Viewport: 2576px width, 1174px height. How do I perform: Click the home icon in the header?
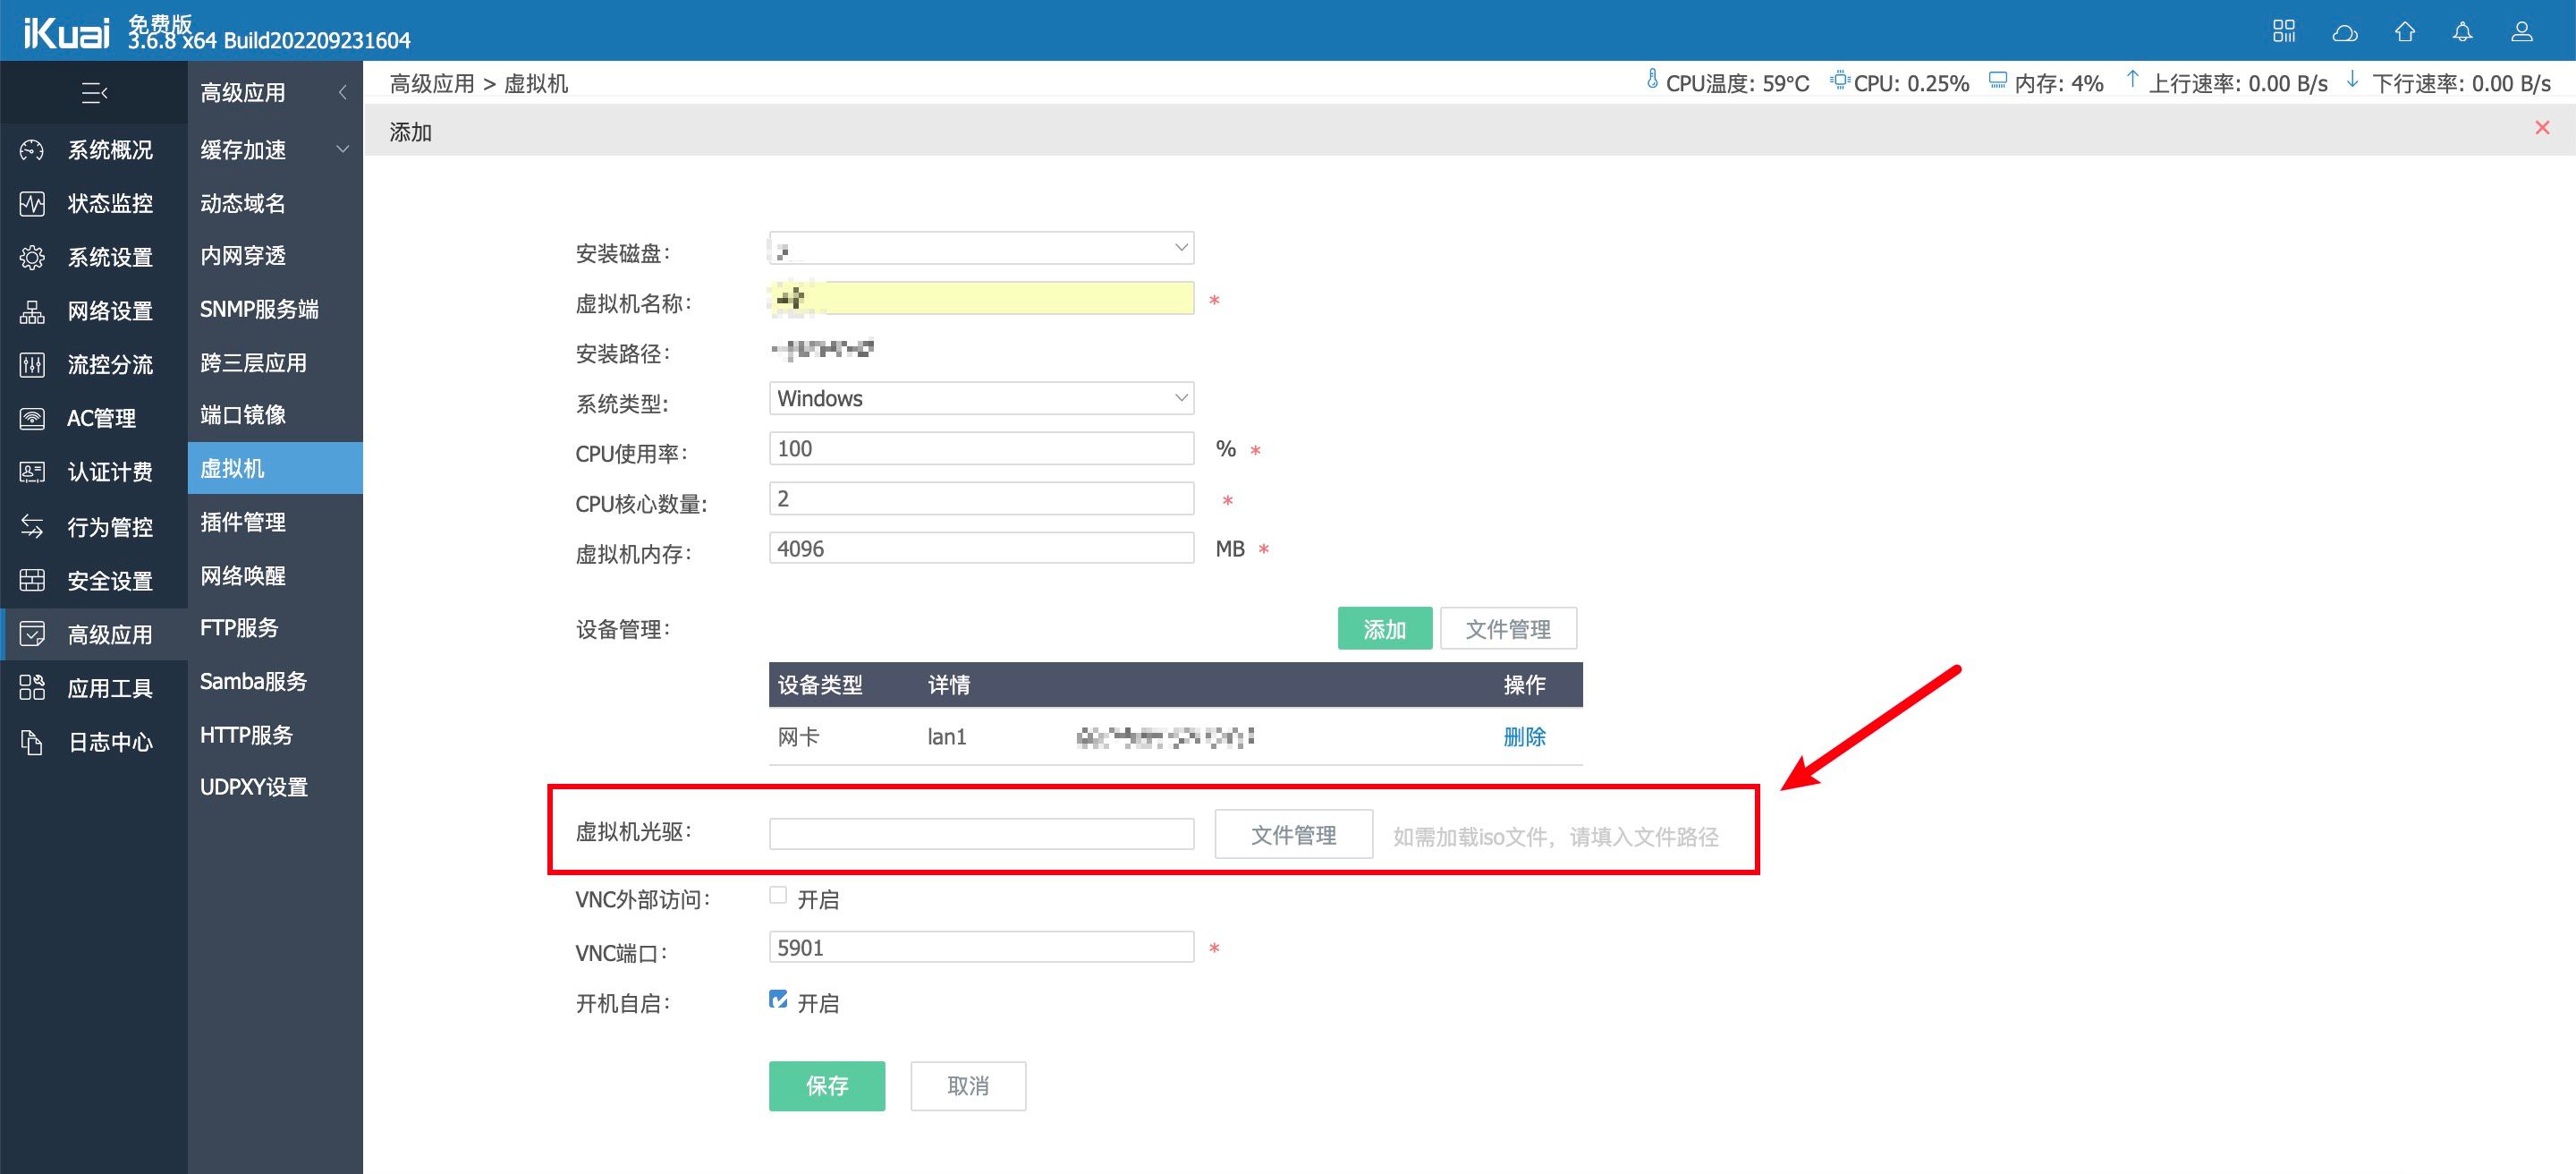pyautogui.click(x=2405, y=32)
